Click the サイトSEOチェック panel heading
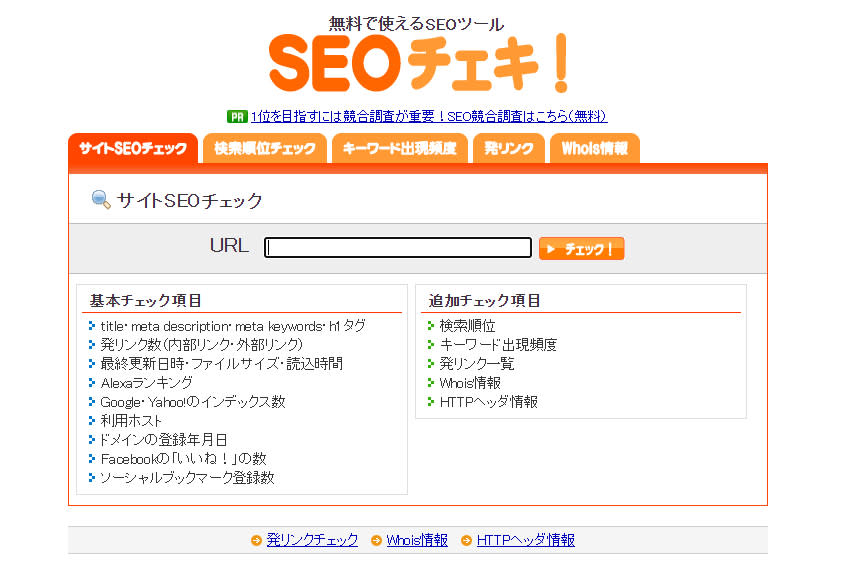The image size is (853, 567). (x=189, y=200)
